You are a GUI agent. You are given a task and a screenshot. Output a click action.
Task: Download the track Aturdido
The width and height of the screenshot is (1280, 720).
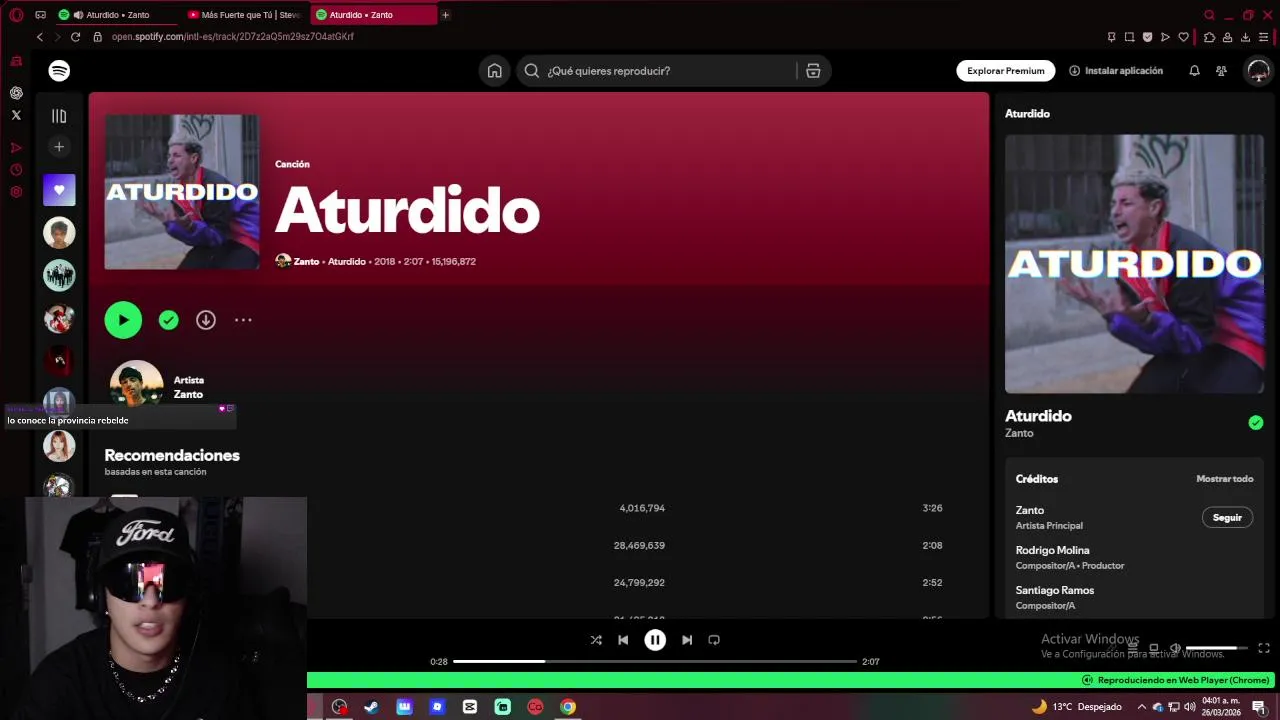pyautogui.click(x=205, y=320)
